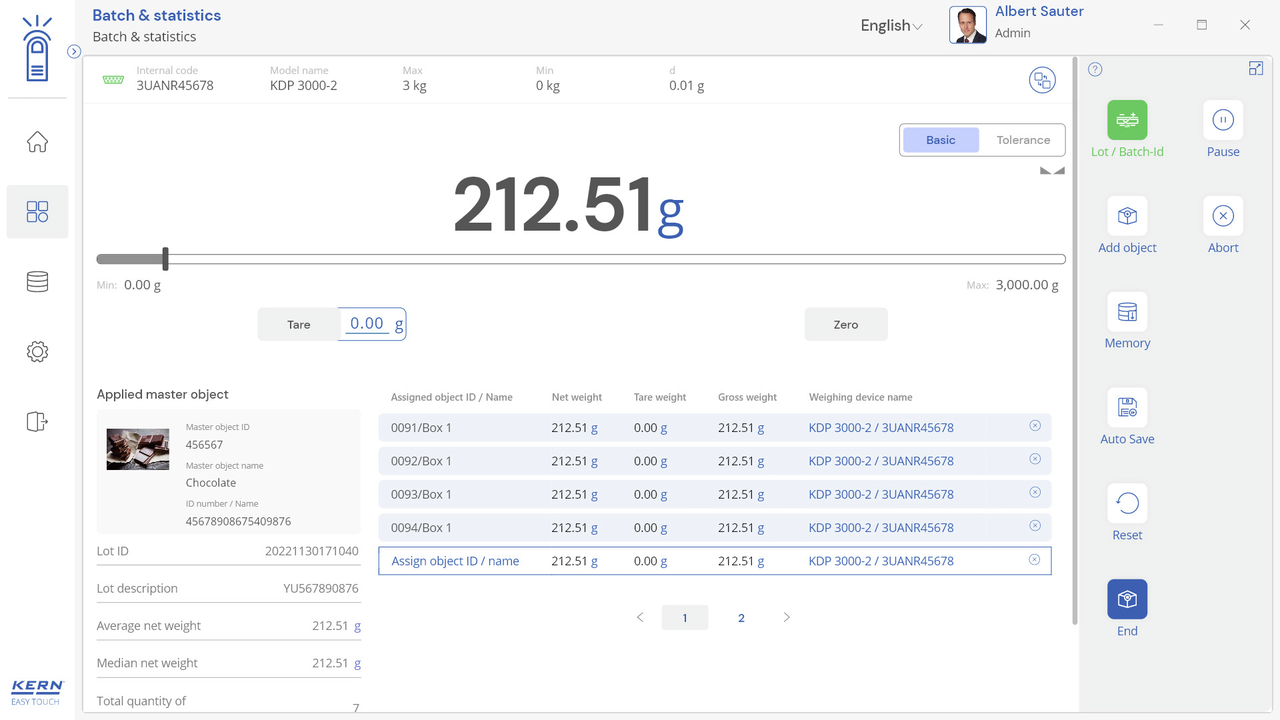
Task: Switch display mode to Tolerance
Action: tap(1022, 140)
